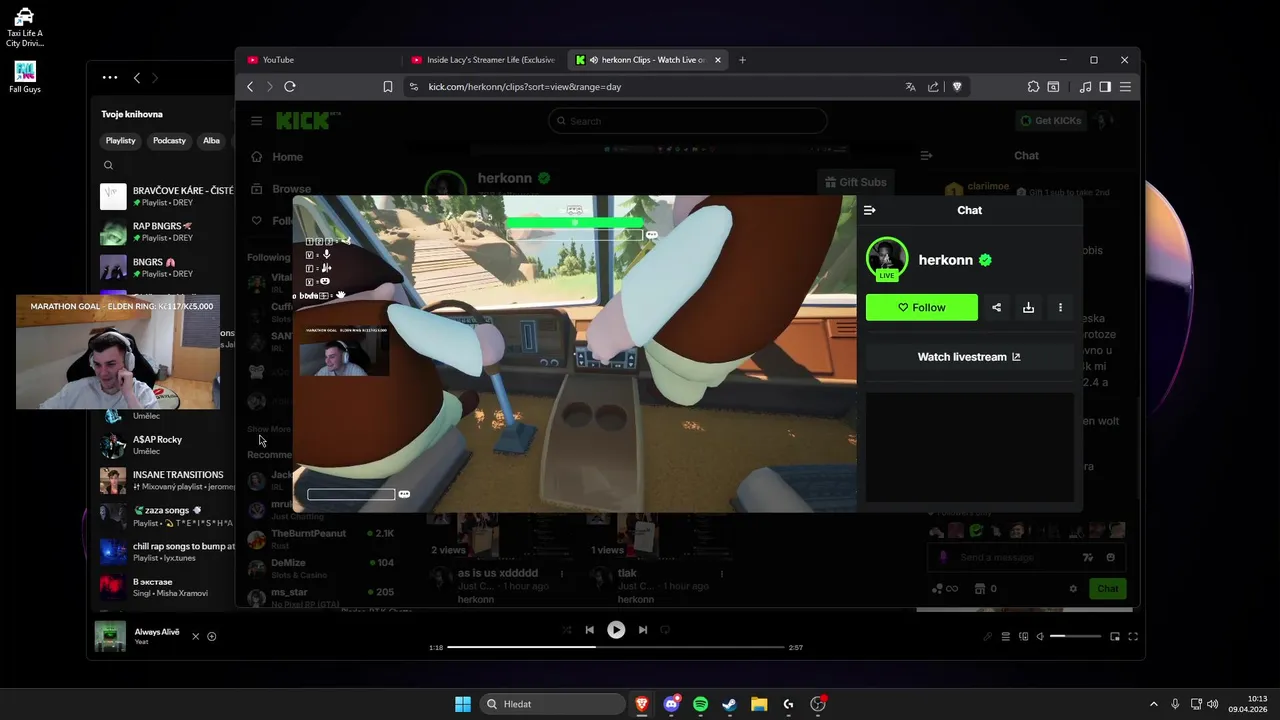Open Spotify fullscreen view icon
This screenshot has height=720, width=1280.
tap(1133, 637)
